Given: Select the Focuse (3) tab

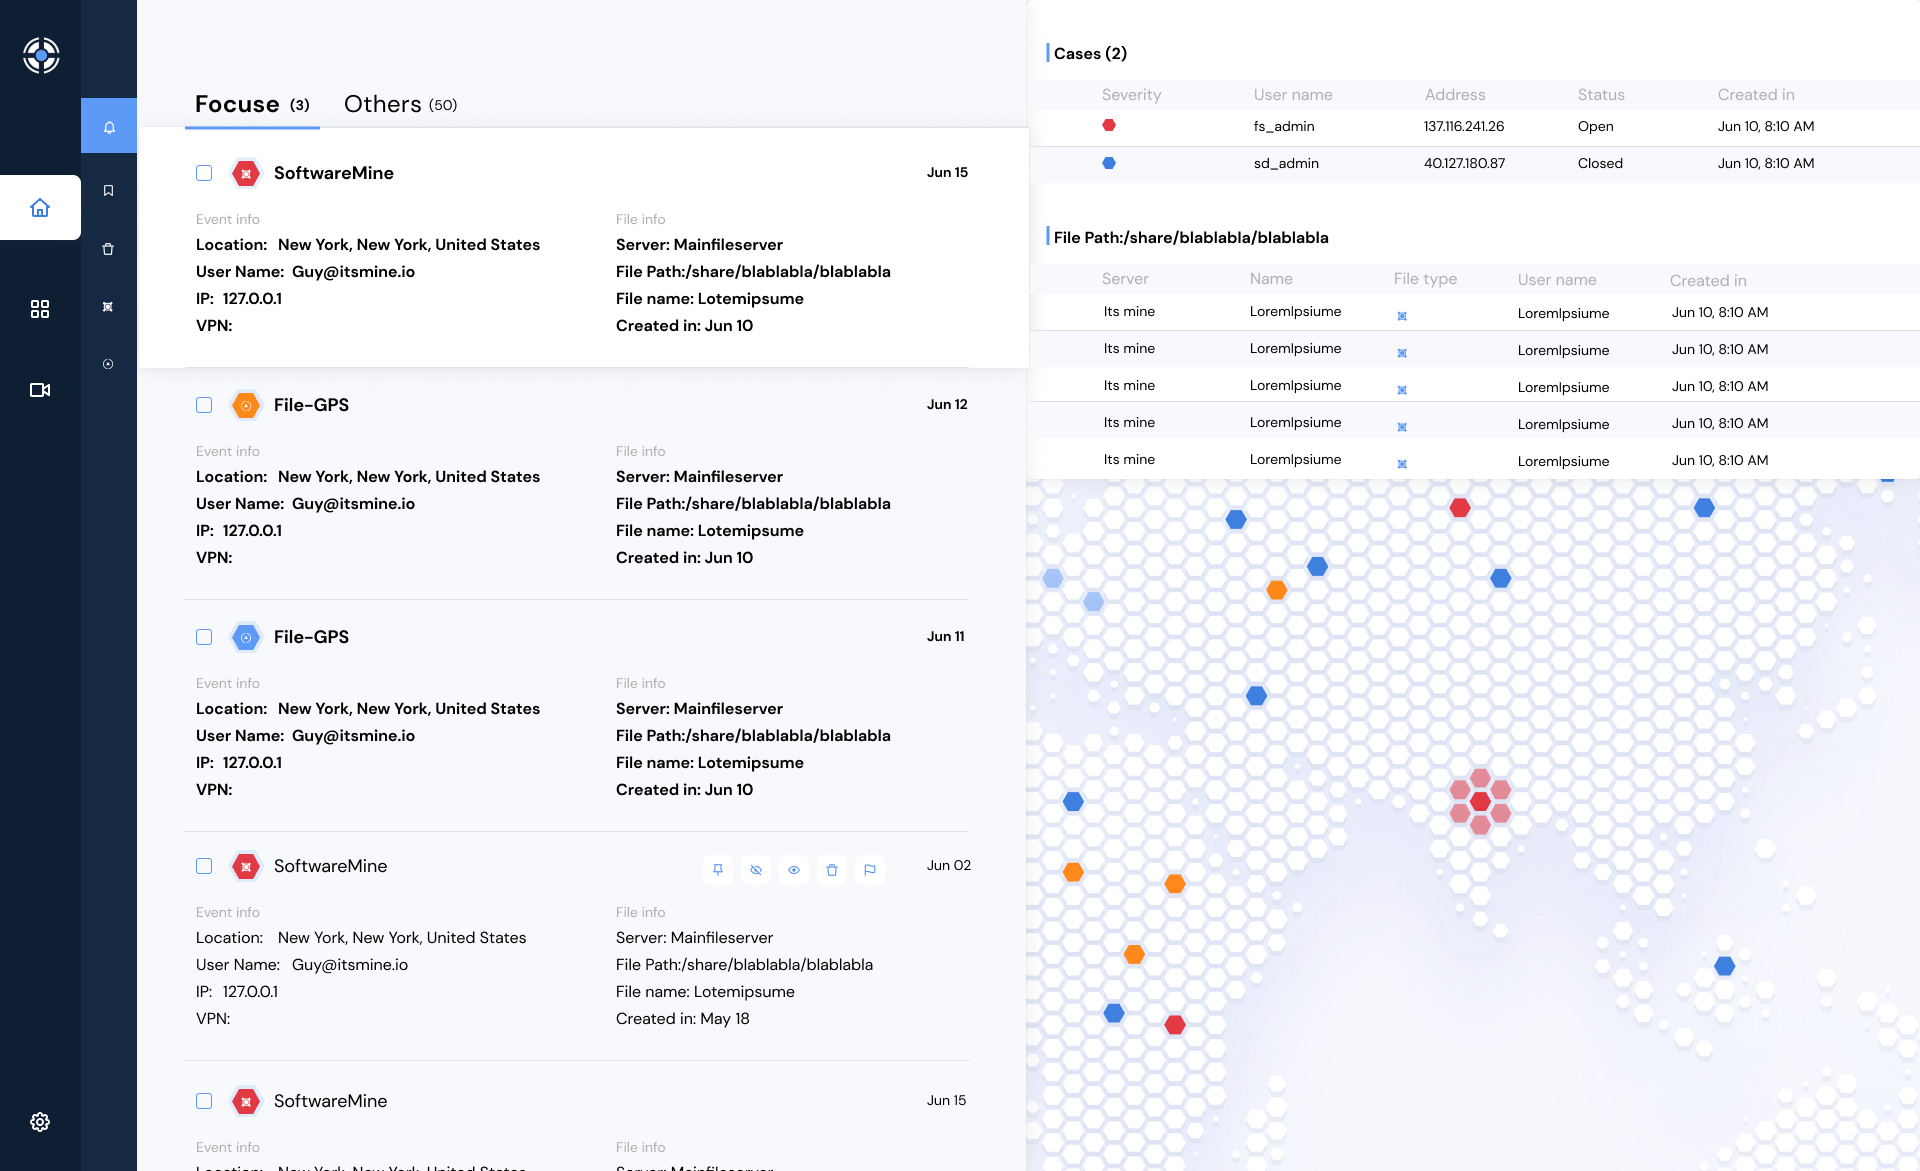Looking at the screenshot, I should [x=252, y=104].
